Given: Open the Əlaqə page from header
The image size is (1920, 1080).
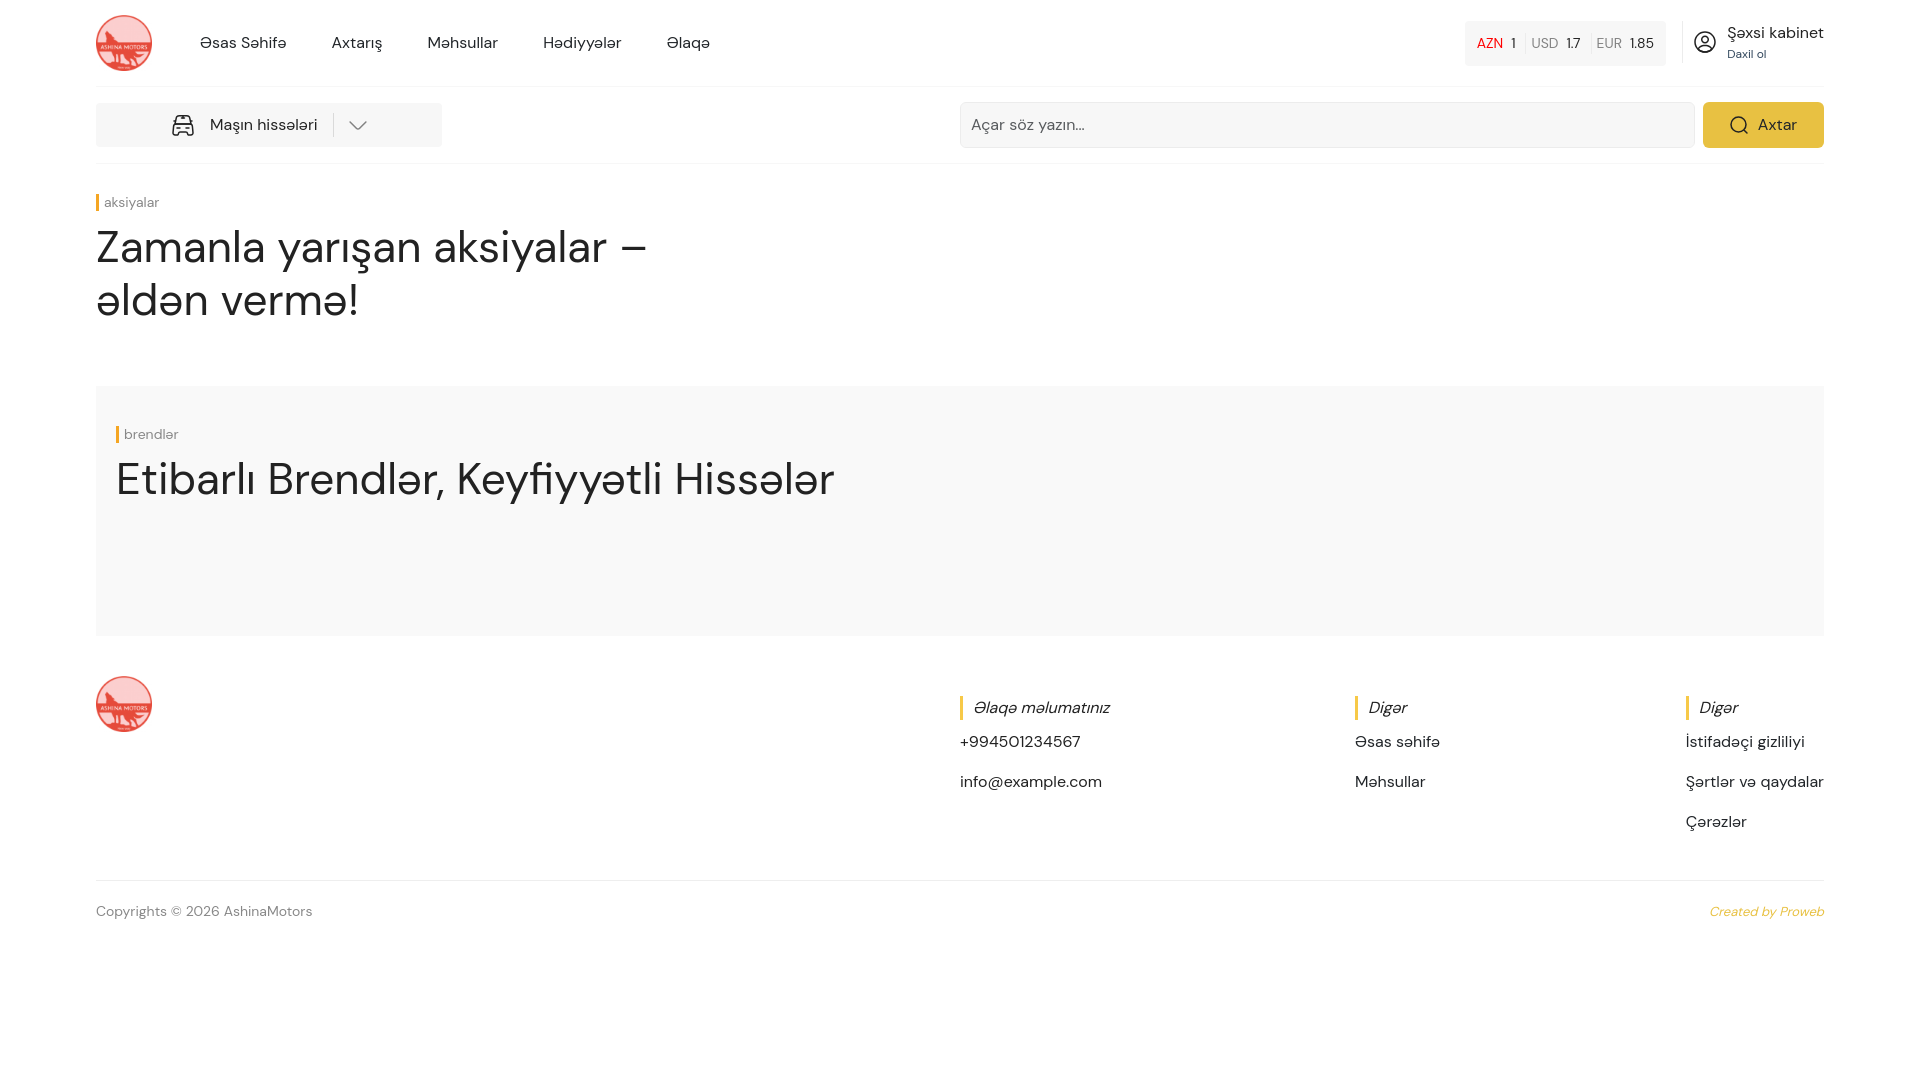Looking at the screenshot, I should tap(688, 43).
